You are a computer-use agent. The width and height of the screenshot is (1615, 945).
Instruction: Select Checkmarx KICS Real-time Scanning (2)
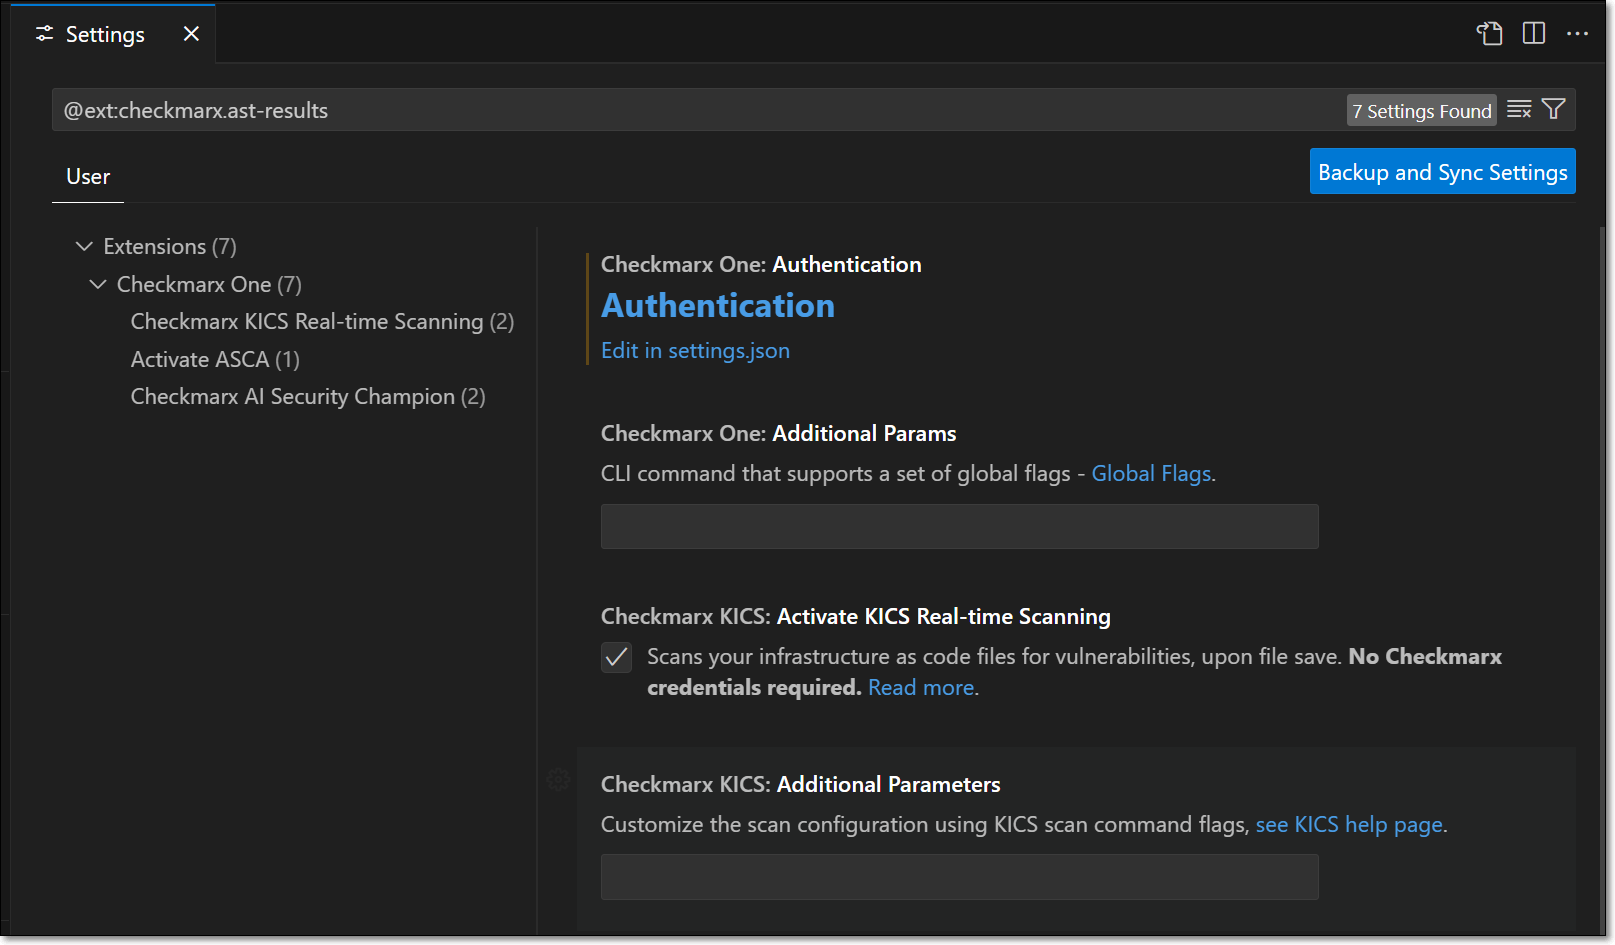click(x=322, y=322)
